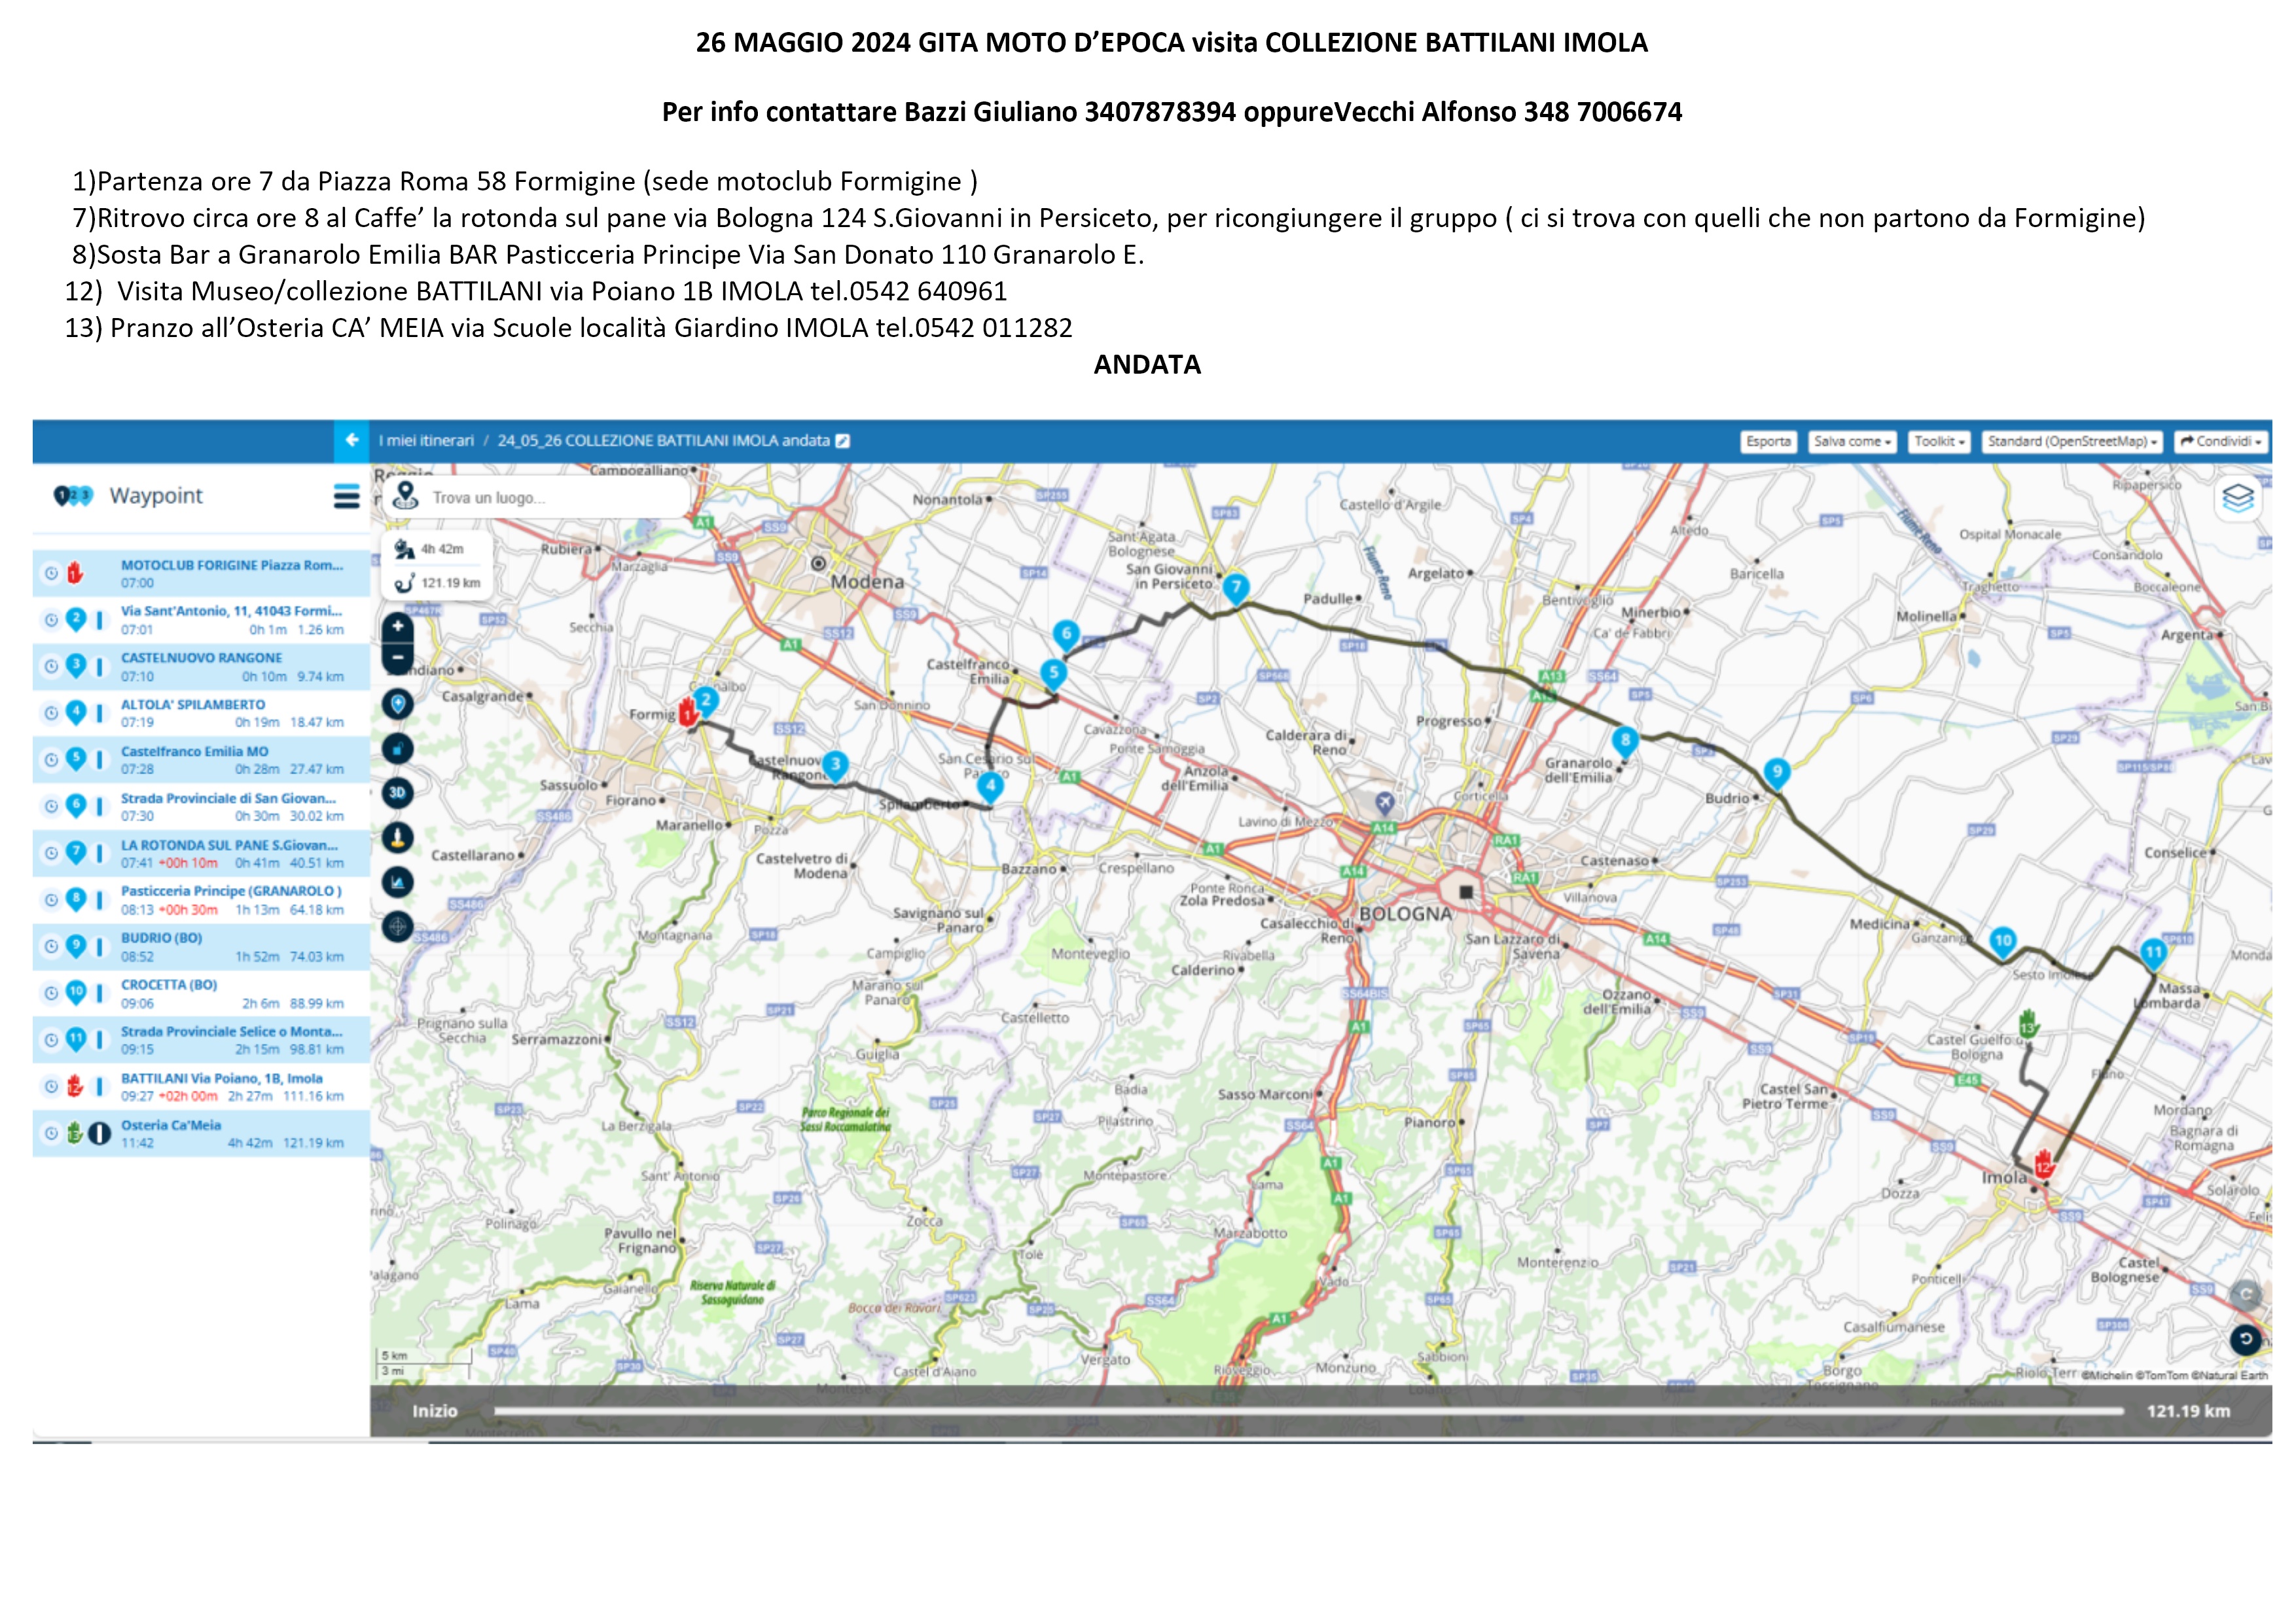This screenshot has height=1623, width=2296.
Task: Toggle the round bar marker in the Osteria Ca'Meia row
Action: [x=99, y=1134]
